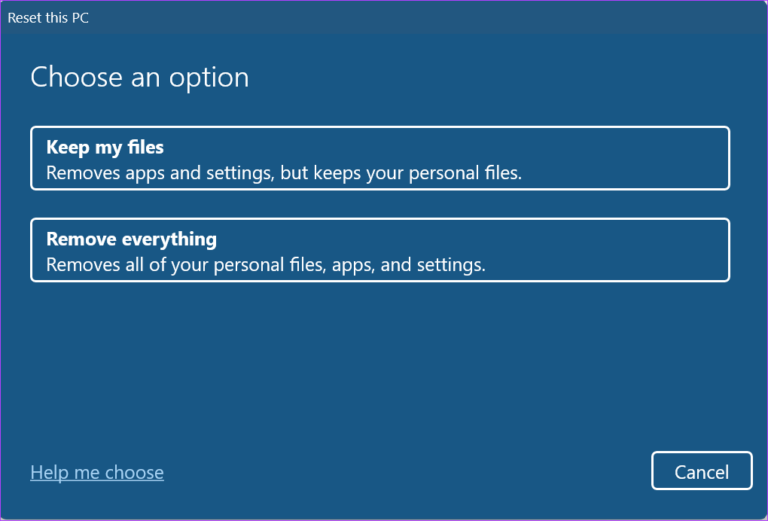The width and height of the screenshot is (768, 521).
Task: Select the Remove everything option
Action: pos(380,250)
